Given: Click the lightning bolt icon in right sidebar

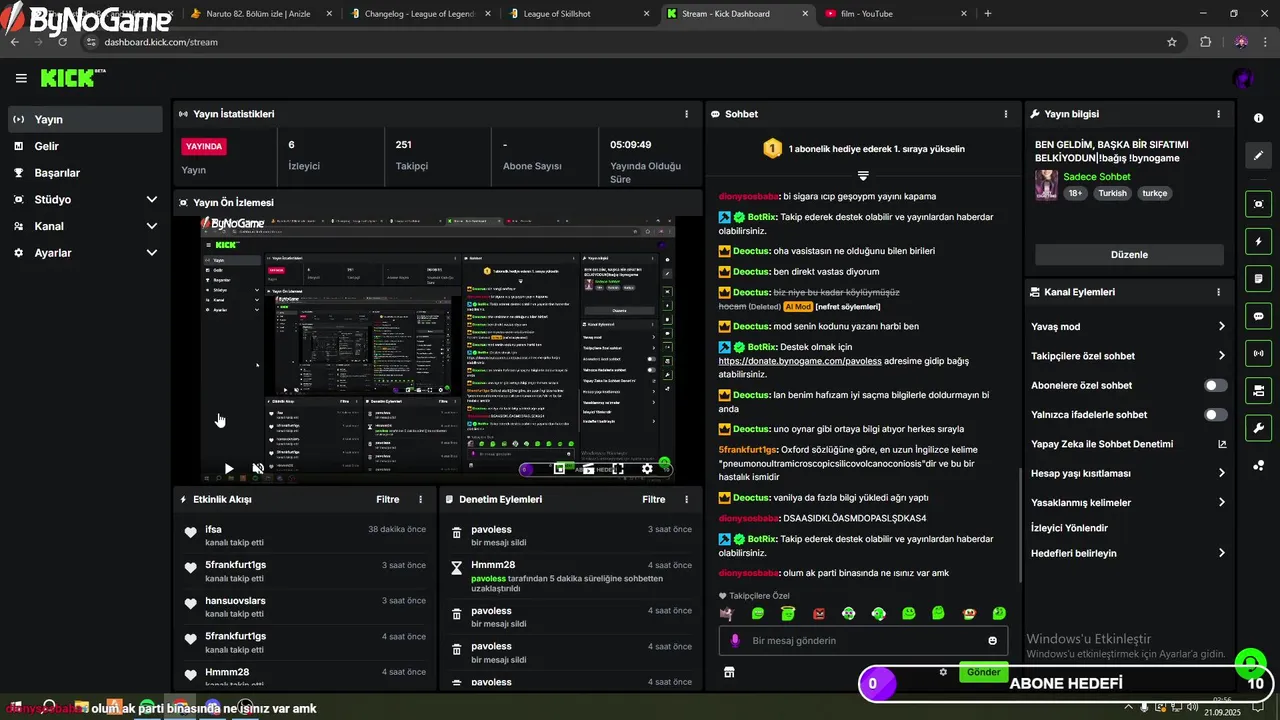Looking at the screenshot, I should pos(1258,241).
